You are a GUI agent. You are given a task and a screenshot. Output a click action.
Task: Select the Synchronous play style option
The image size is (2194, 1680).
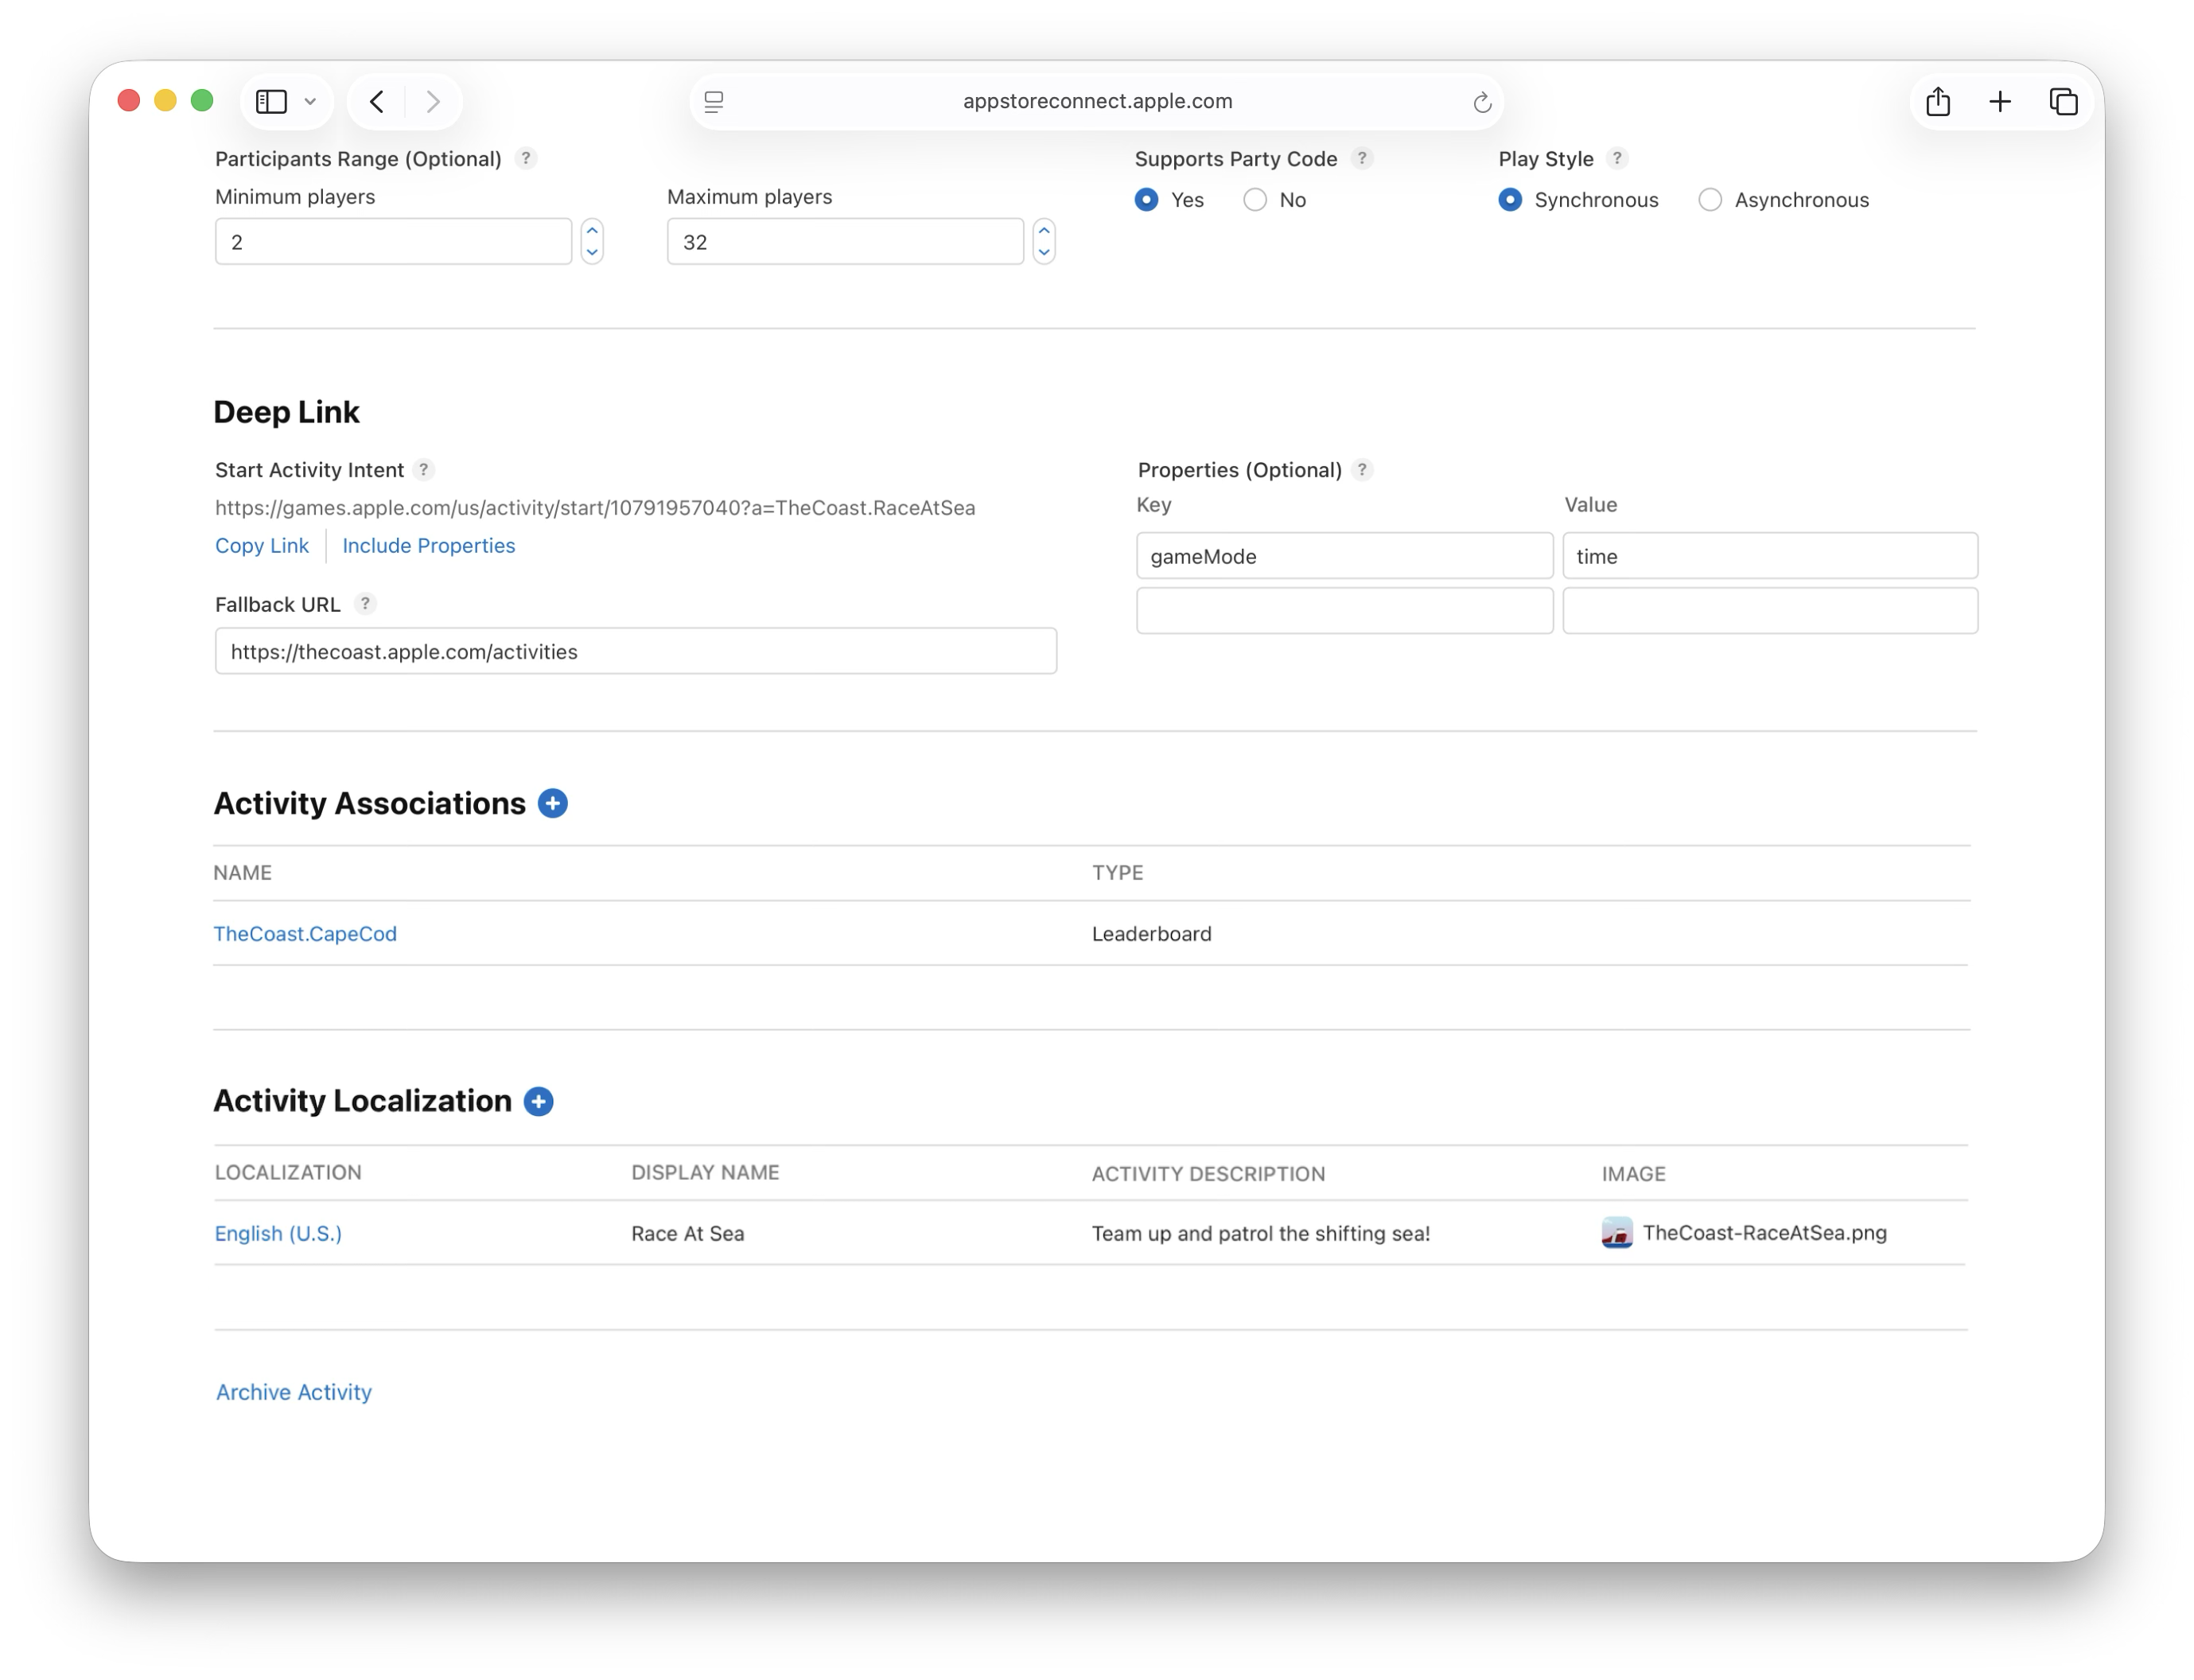pyautogui.click(x=1509, y=200)
